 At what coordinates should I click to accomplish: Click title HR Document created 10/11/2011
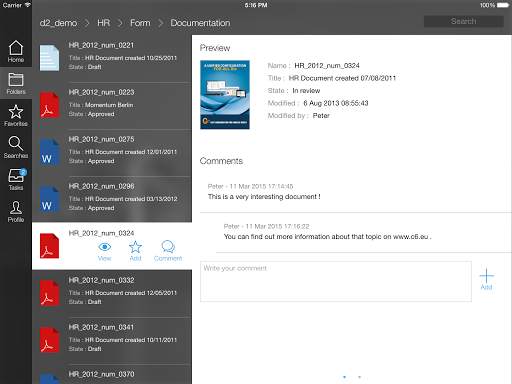(x=131, y=340)
